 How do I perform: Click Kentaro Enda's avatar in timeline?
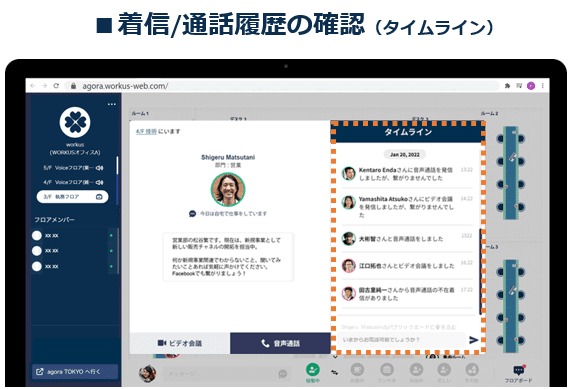(x=348, y=173)
